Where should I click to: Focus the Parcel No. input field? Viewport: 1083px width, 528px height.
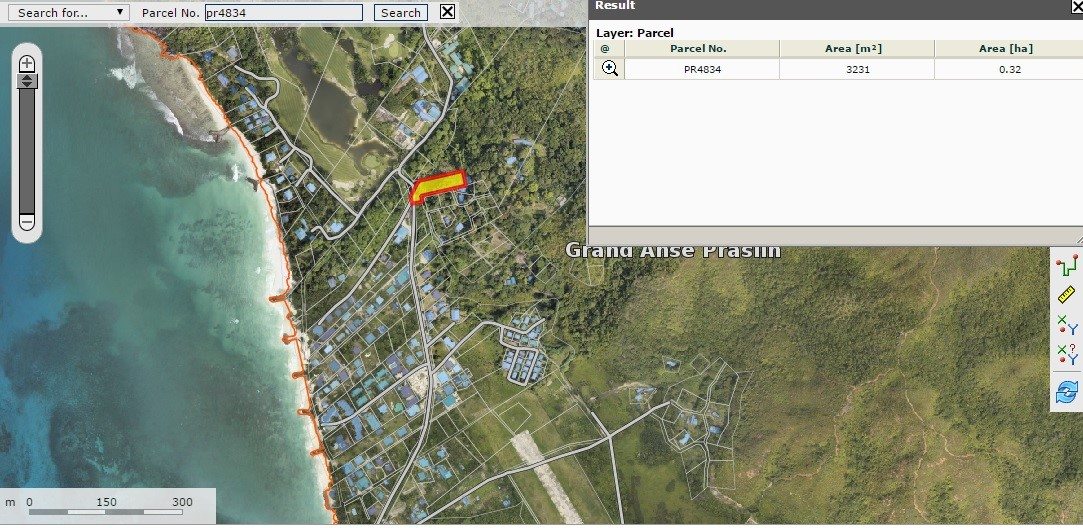(x=284, y=12)
